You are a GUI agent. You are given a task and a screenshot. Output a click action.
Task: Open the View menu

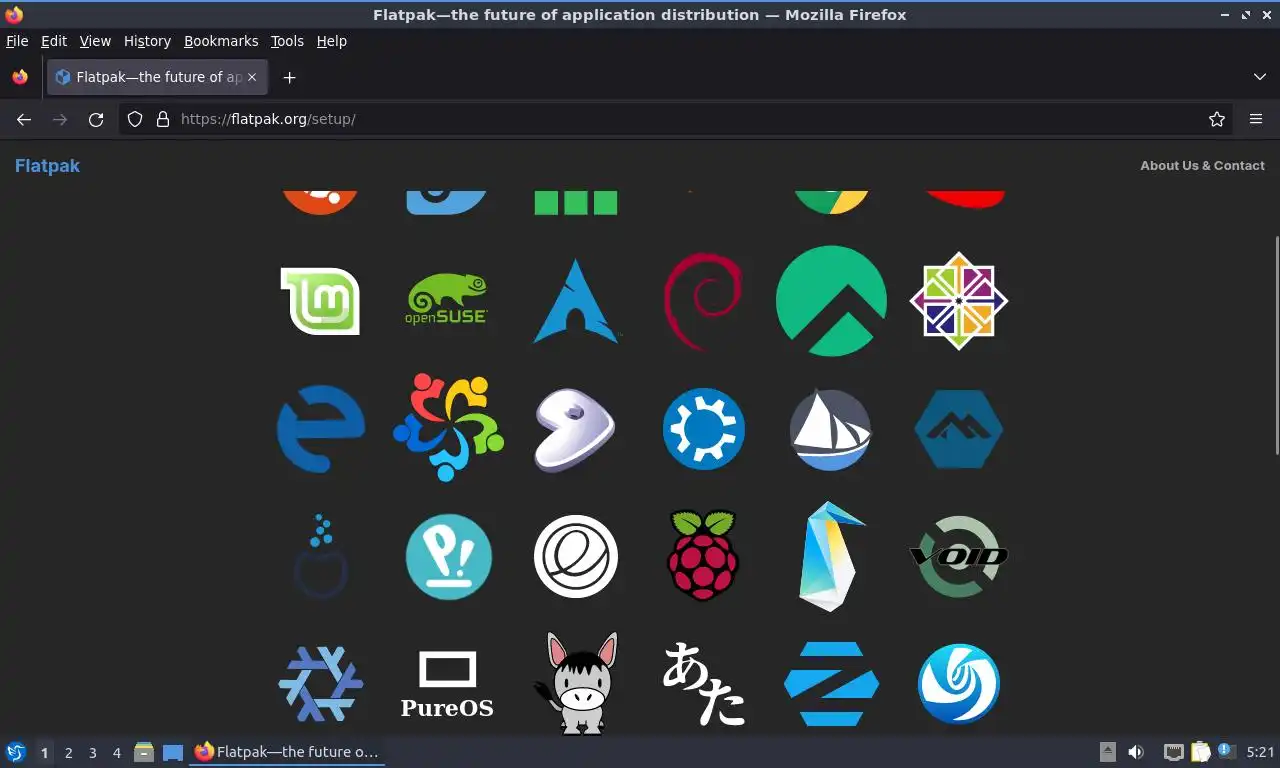95,41
